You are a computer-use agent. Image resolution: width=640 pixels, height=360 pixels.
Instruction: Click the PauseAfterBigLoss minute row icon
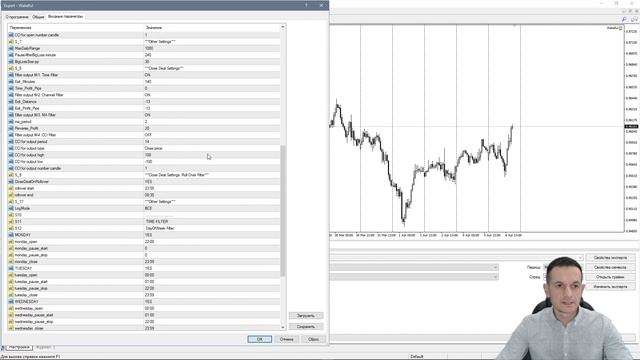pos(11,55)
